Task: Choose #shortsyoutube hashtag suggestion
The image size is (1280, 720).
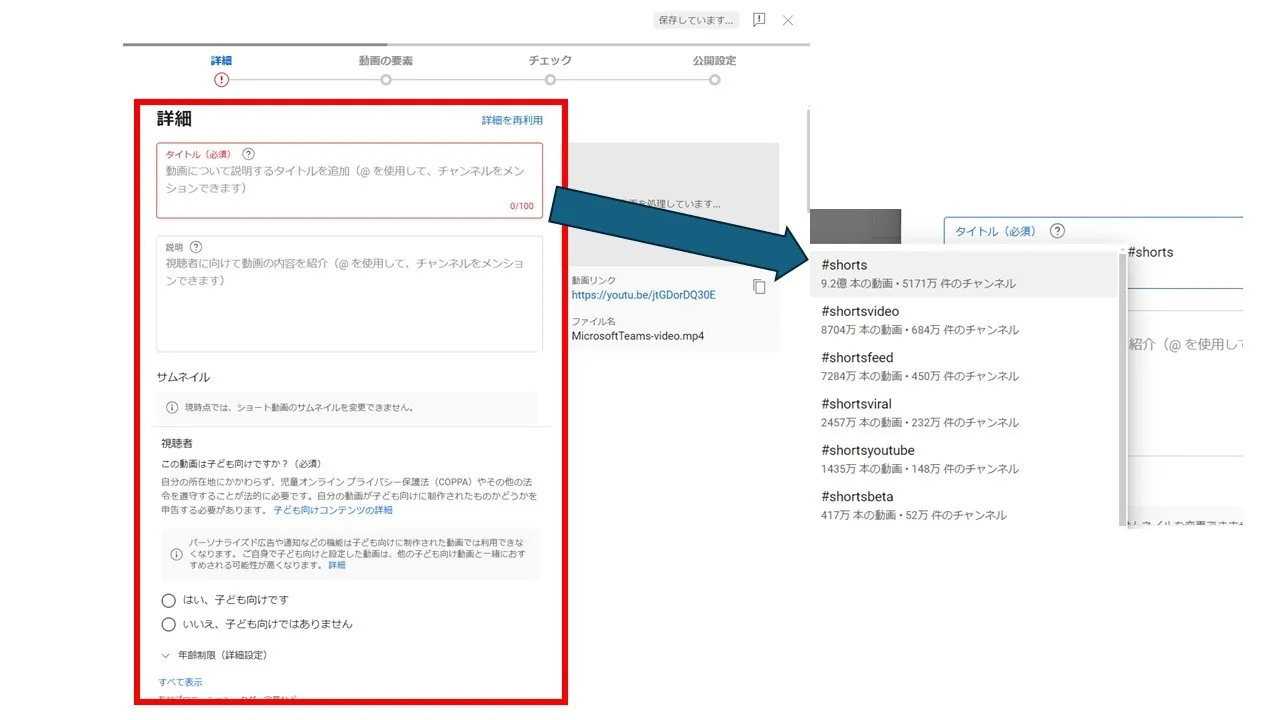Action: 963,459
